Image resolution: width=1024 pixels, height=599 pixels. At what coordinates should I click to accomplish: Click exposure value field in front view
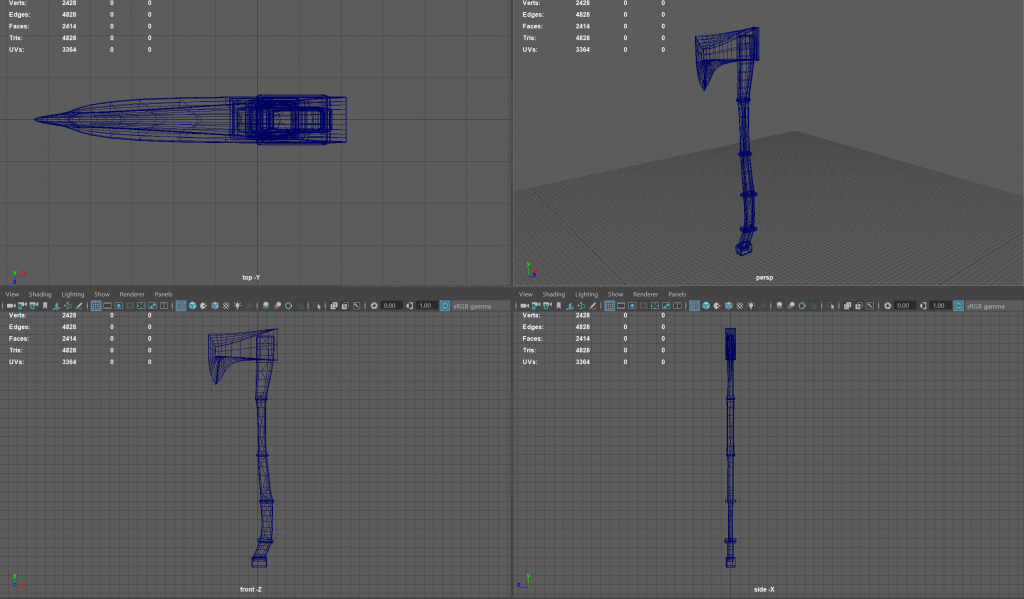(391, 305)
